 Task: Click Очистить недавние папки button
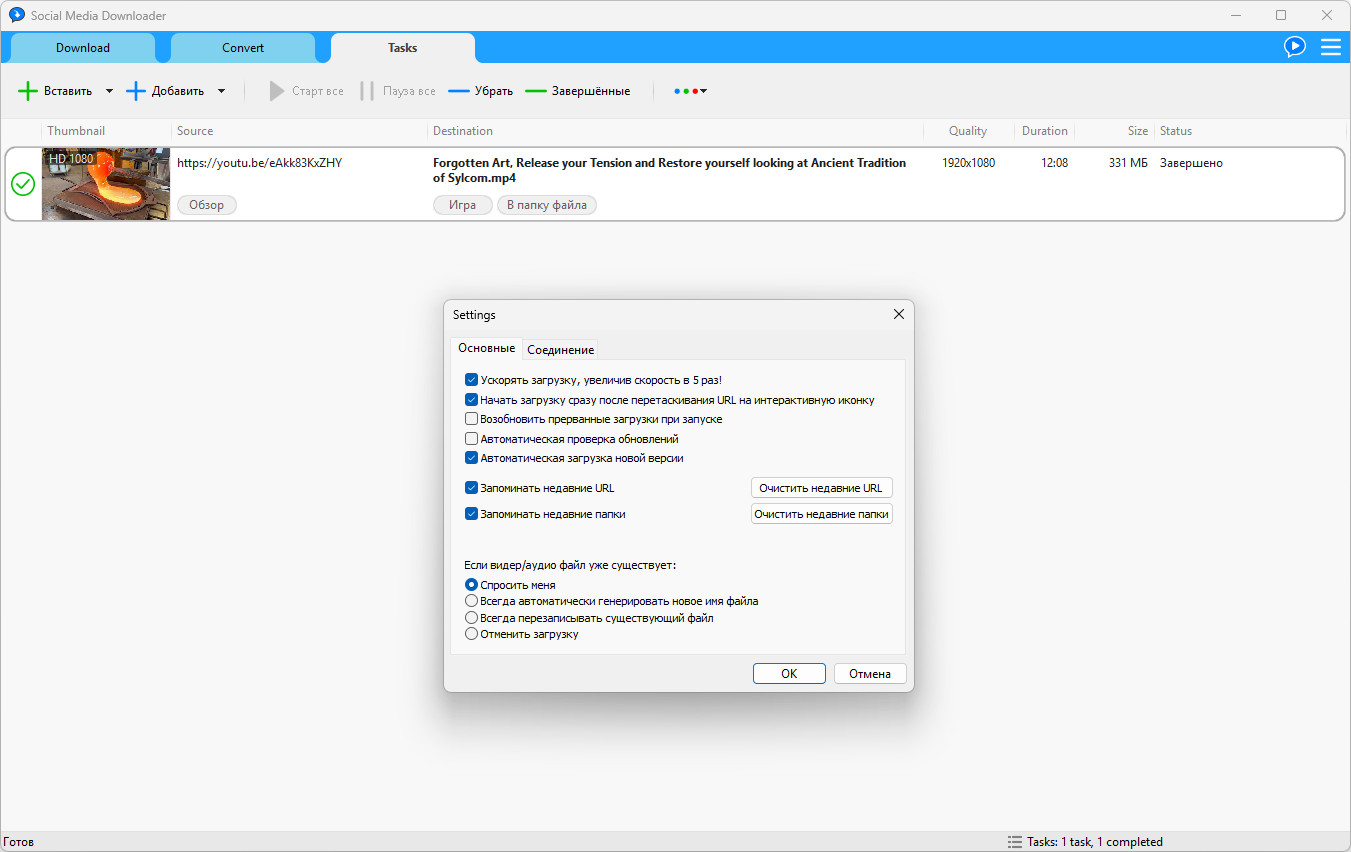[822, 514]
